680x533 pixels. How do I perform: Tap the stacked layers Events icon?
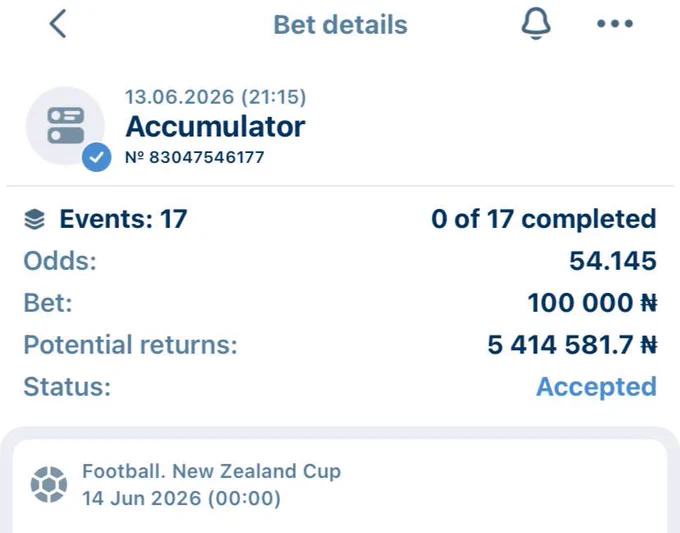[34, 219]
